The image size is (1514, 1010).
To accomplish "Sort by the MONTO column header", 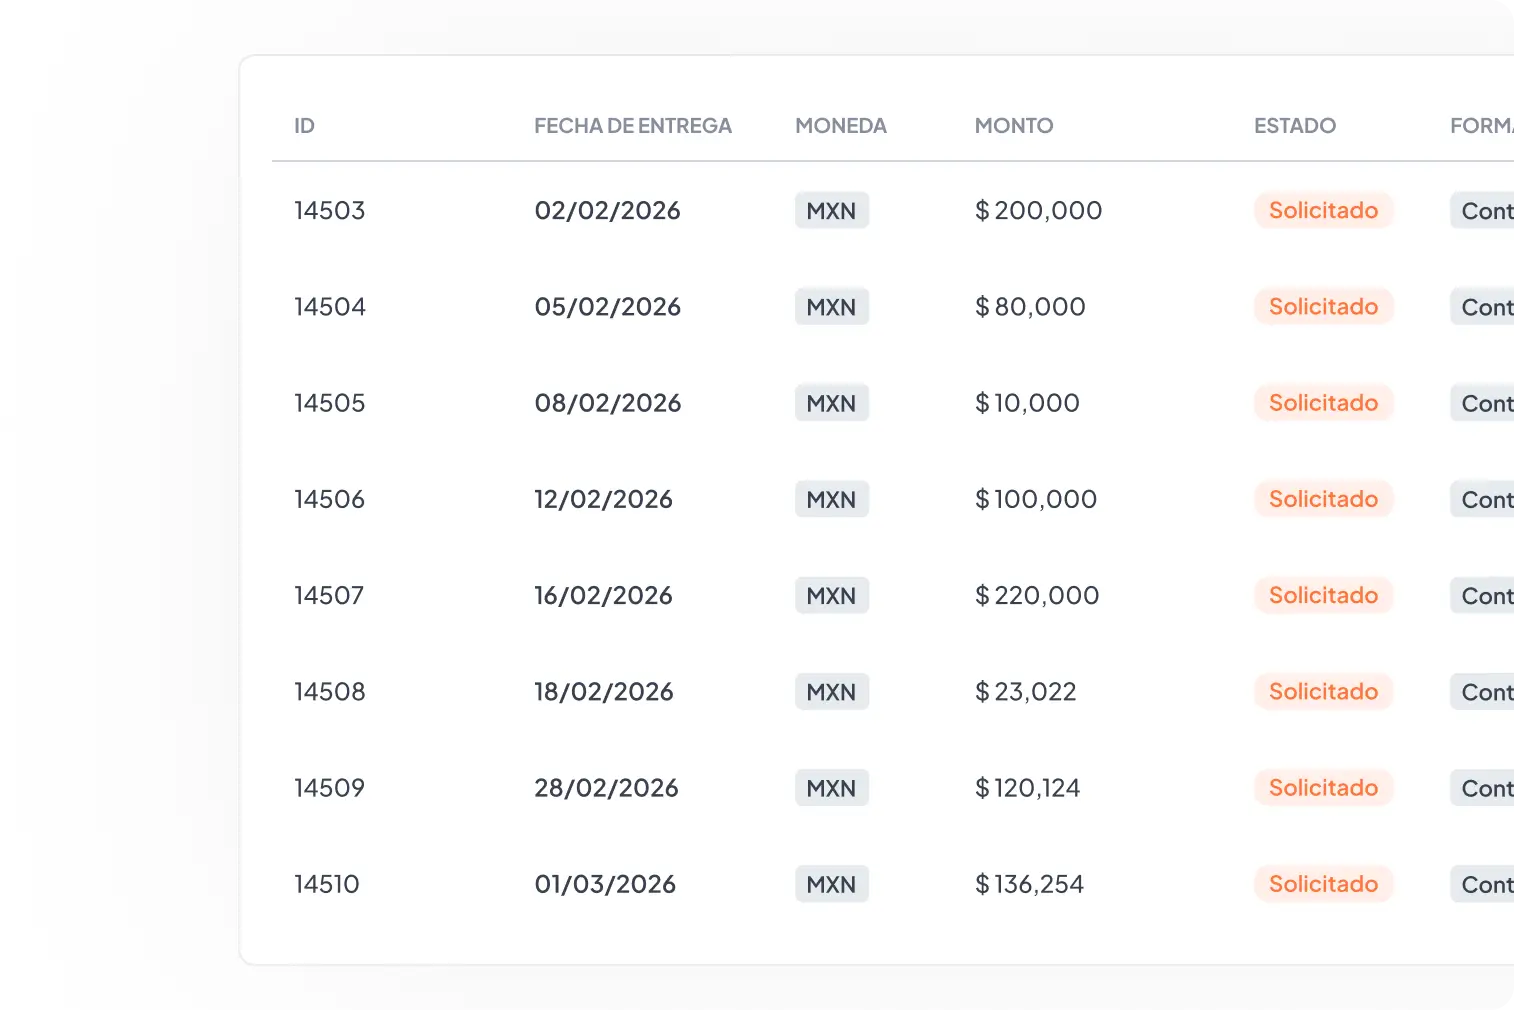I will [x=1013, y=125].
